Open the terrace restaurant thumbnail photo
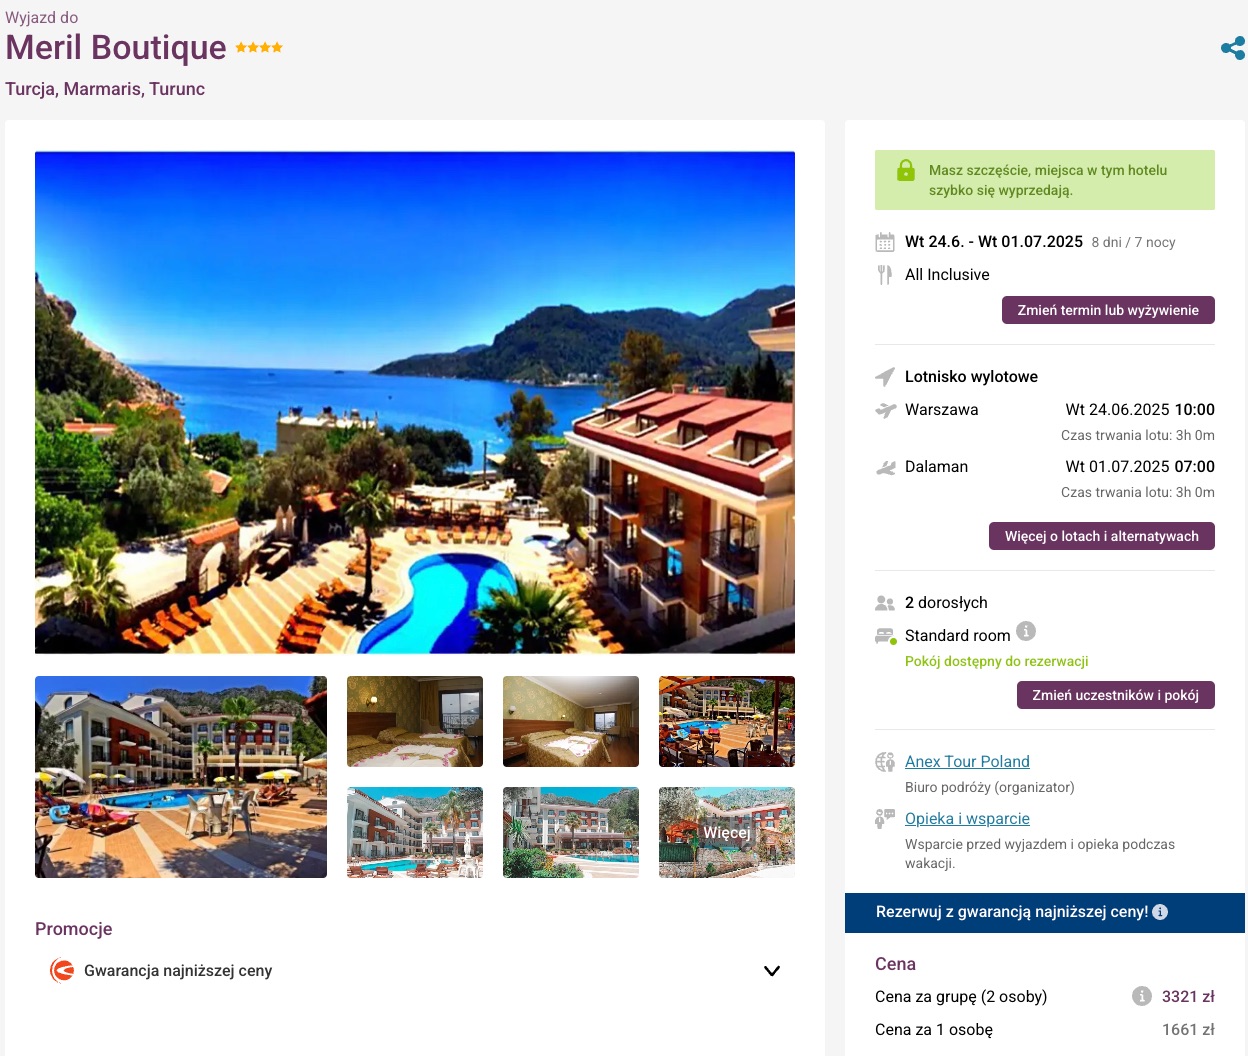 pyautogui.click(x=727, y=721)
